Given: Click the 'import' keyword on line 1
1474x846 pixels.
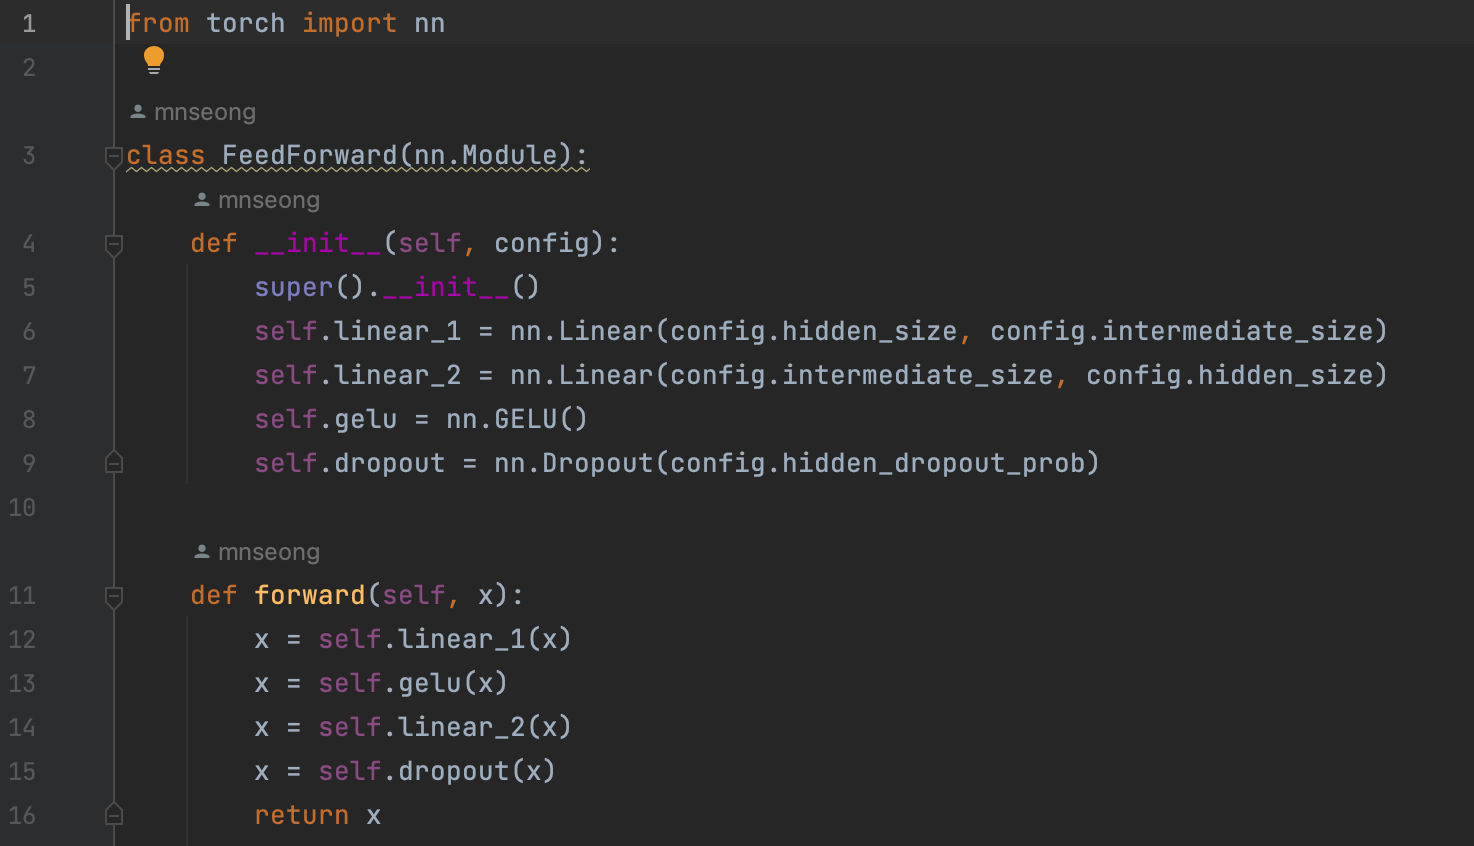Looking at the screenshot, I should coord(350,23).
